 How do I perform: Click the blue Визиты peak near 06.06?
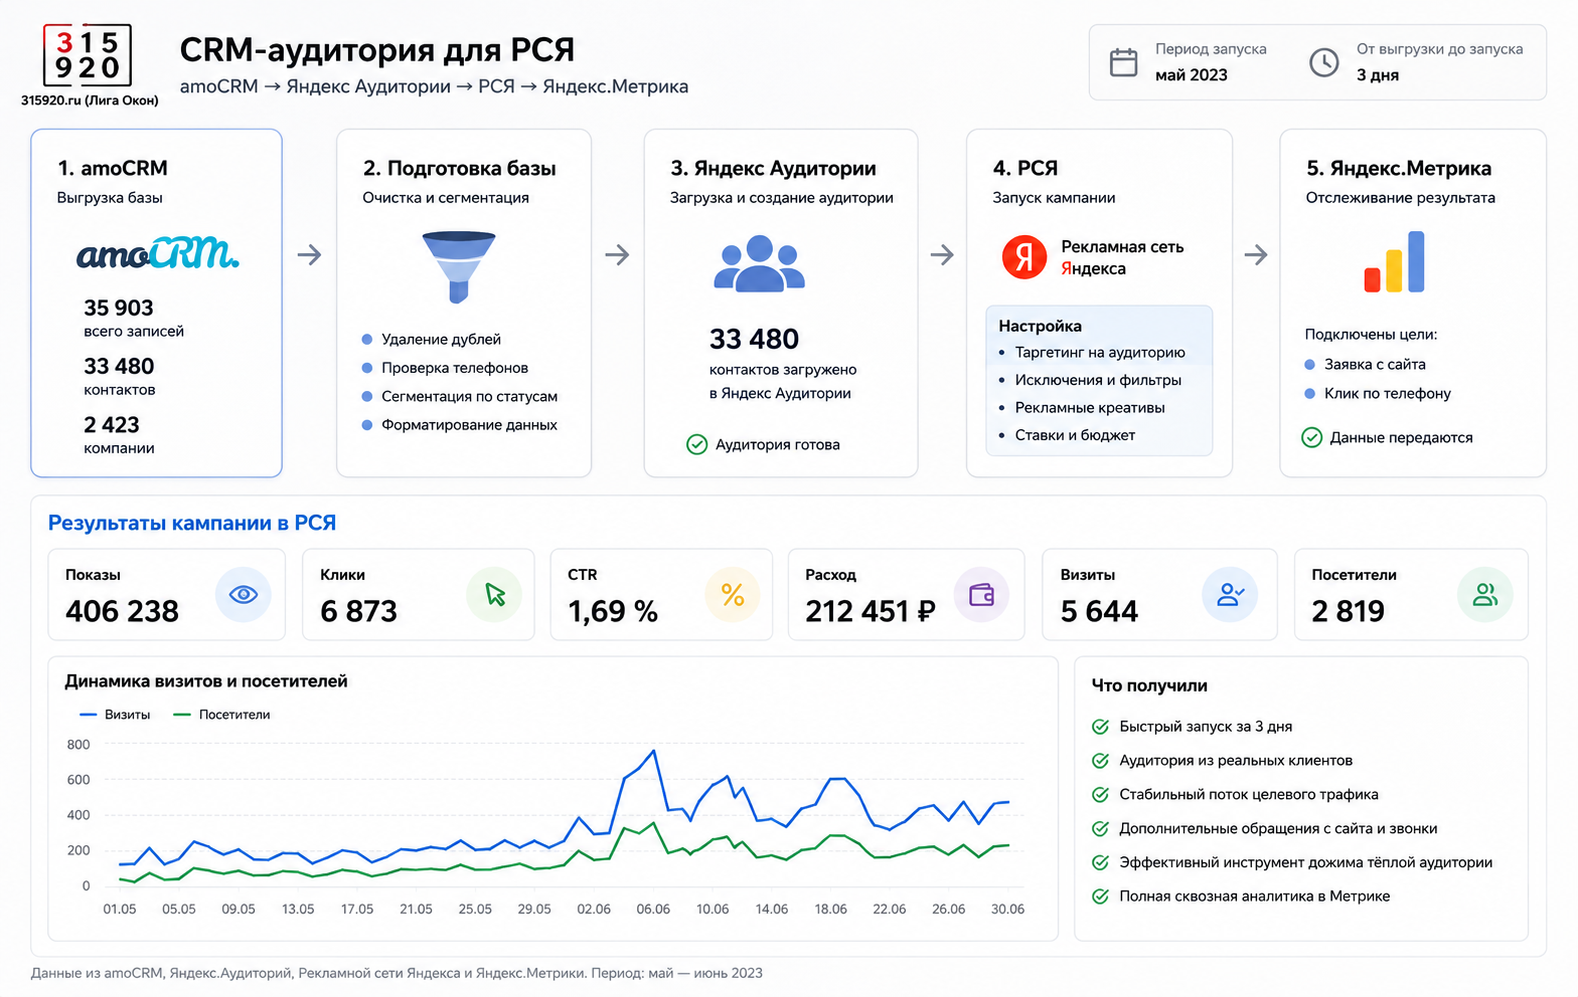[653, 751]
